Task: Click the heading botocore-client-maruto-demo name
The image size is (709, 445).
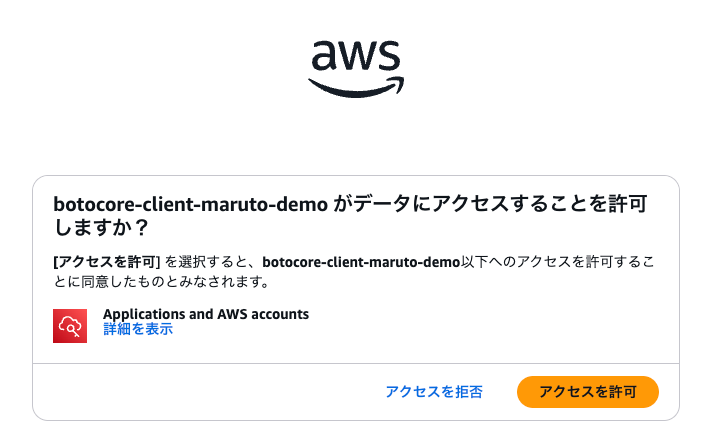Action: click(190, 204)
